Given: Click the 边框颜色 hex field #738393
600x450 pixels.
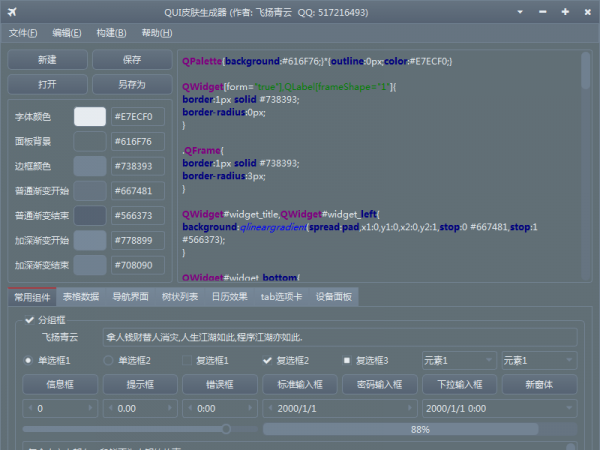Looking at the screenshot, I should click(137, 166).
